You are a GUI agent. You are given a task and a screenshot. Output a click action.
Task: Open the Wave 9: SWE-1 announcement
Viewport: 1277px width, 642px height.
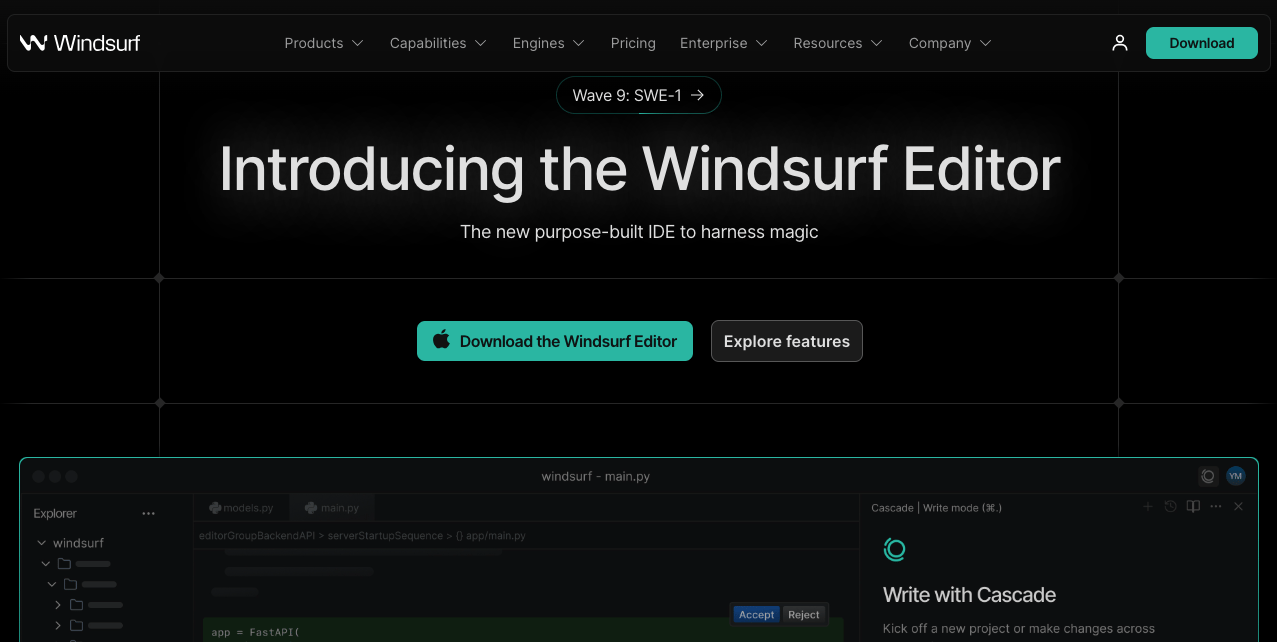[x=639, y=95]
